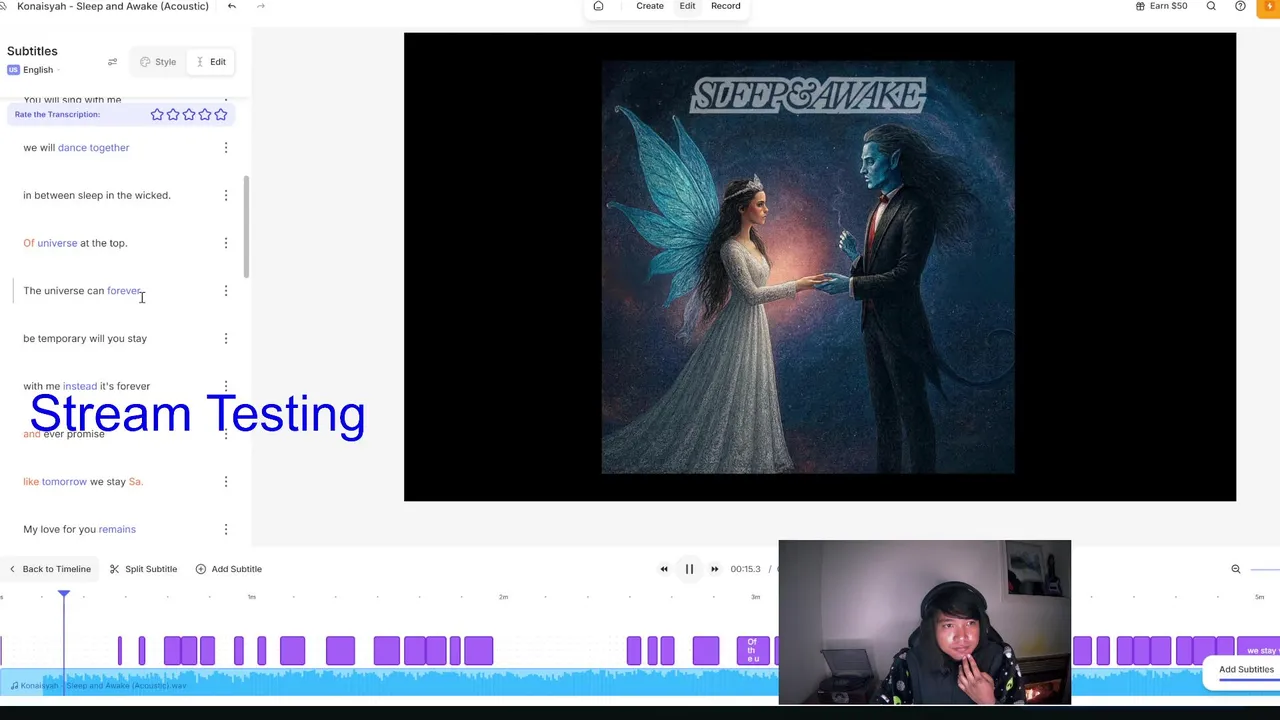Switch to the subtitles Edit tab
This screenshot has width=1280, height=720.
click(x=211, y=62)
